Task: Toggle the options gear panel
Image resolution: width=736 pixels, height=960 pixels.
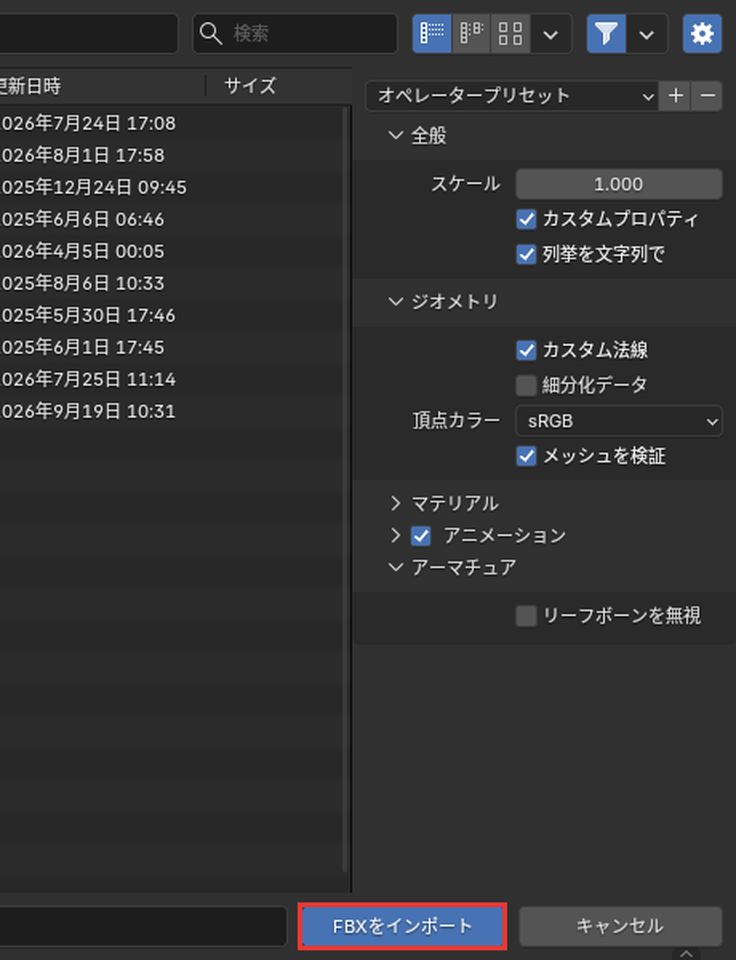Action: (702, 33)
